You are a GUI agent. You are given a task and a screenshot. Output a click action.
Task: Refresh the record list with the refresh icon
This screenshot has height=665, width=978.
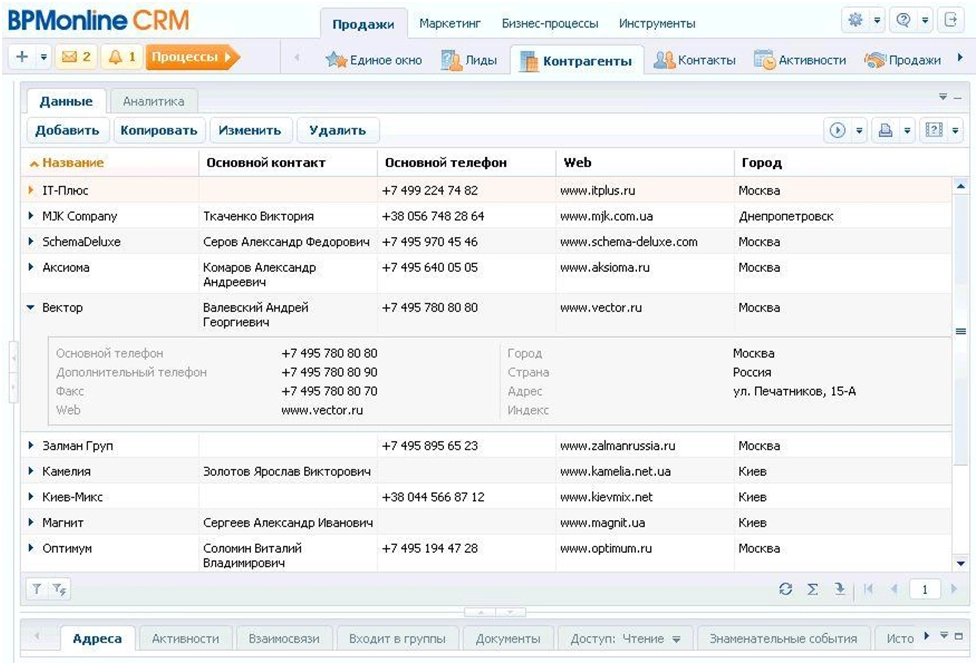point(786,589)
